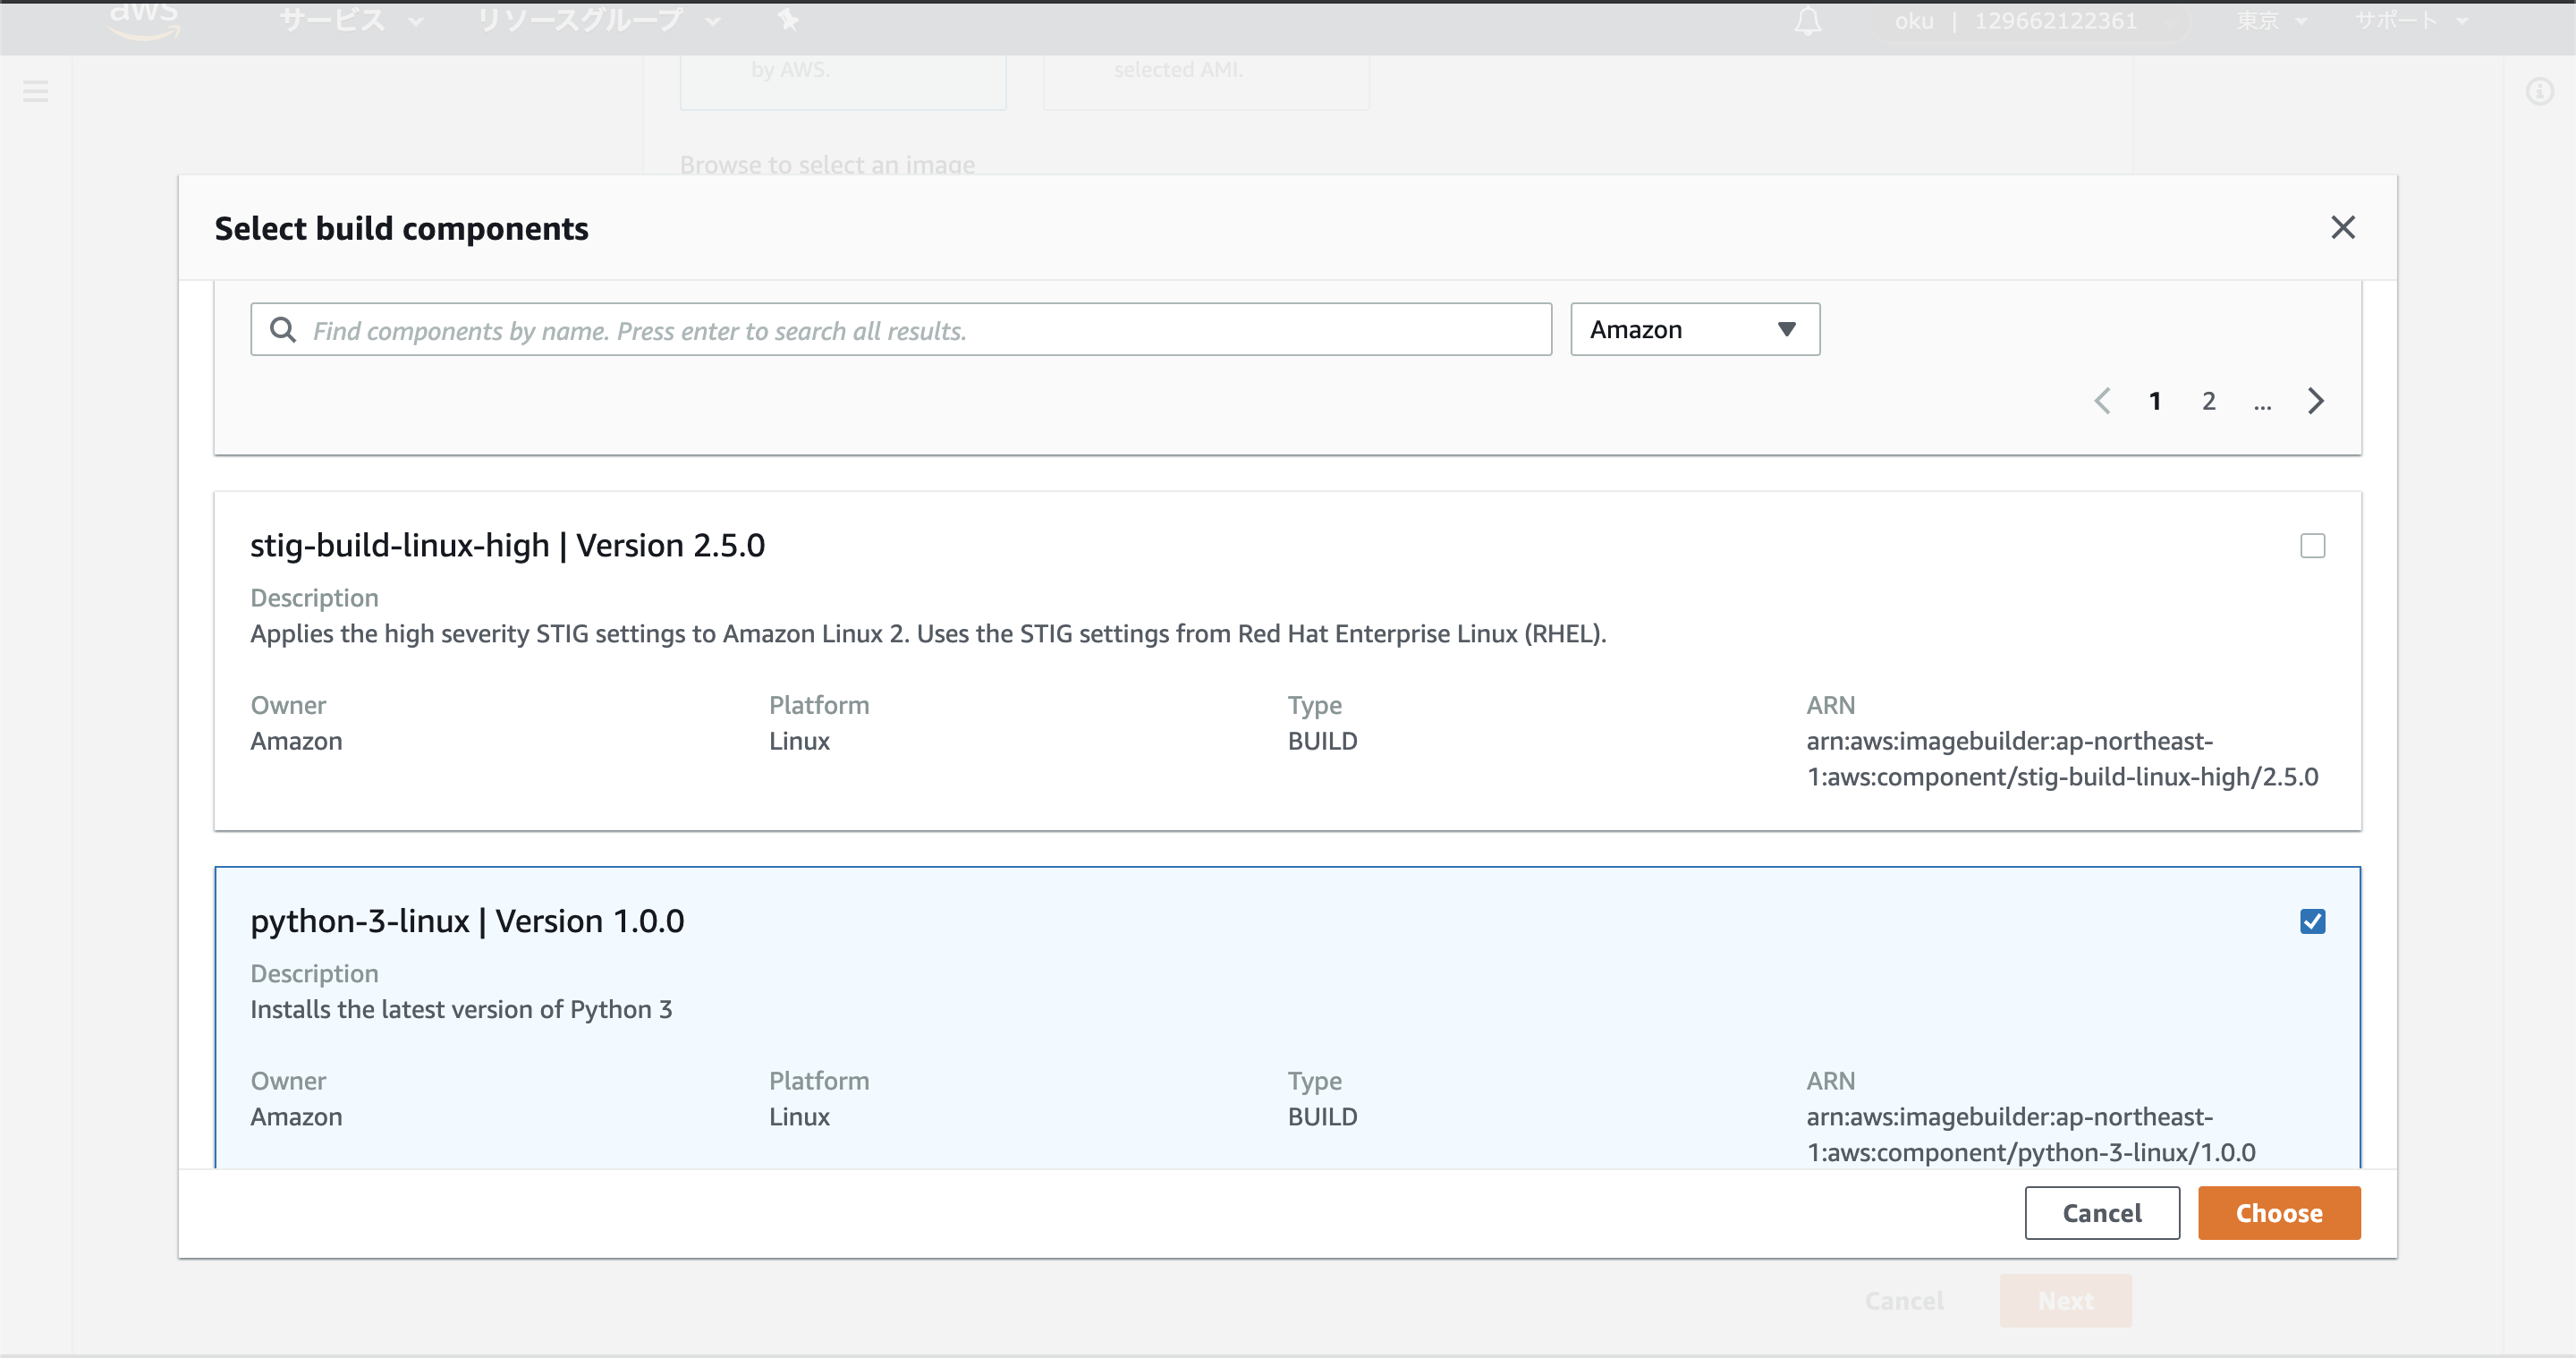Image resolution: width=2576 pixels, height=1358 pixels.
Task: Open the Amazon owner filter dropdown
Action: coord(1693,329)
